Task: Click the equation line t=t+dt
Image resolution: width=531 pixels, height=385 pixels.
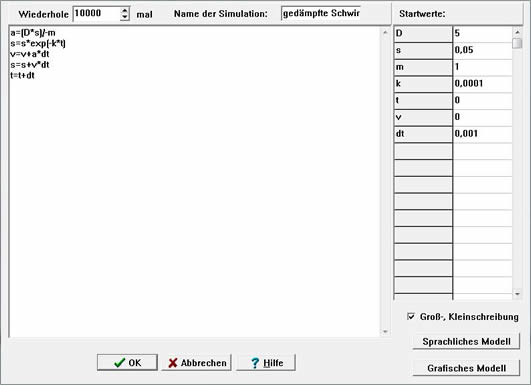Action: coord(22,75)
